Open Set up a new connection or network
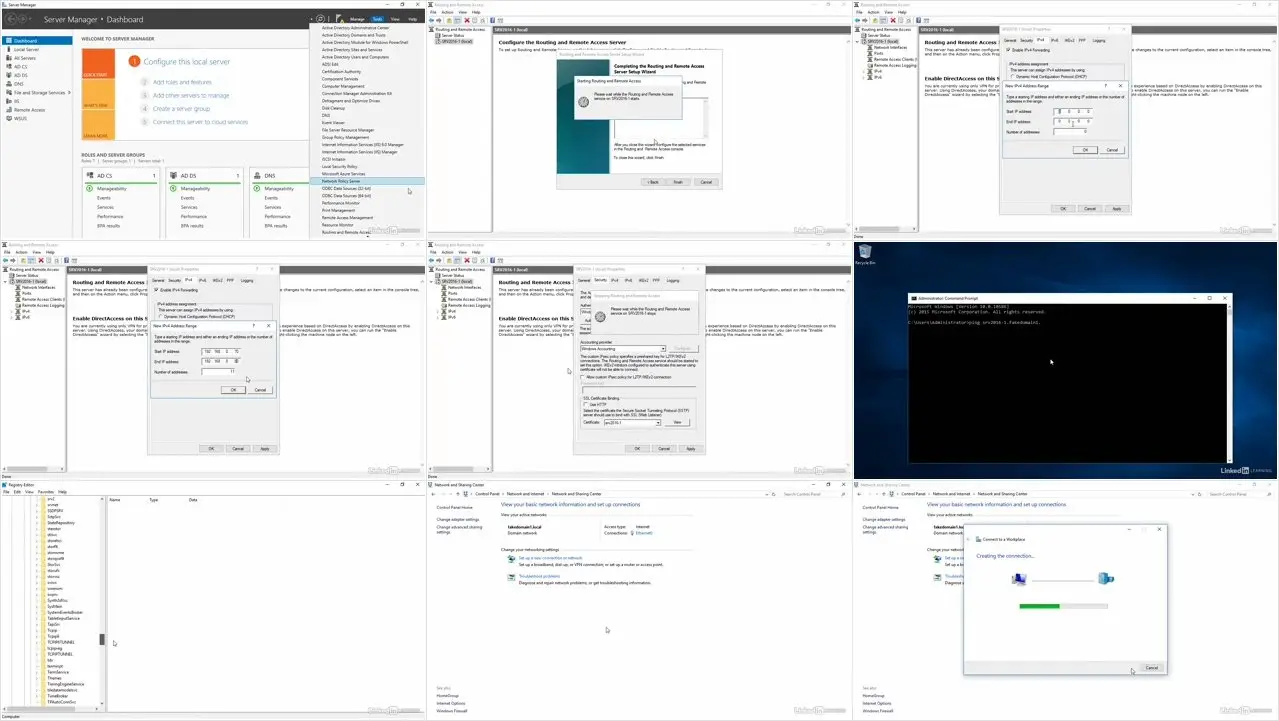The height and width of the screenshot is (721, 1279). 550,558
